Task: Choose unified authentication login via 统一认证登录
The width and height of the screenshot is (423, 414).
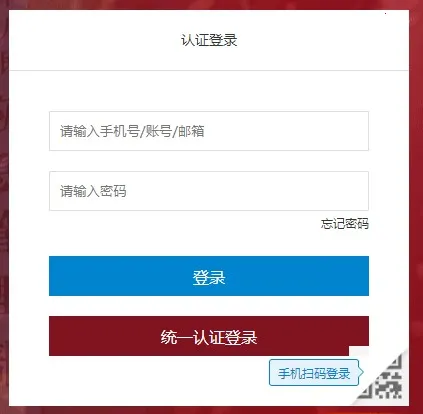Action: coord(209,336)
